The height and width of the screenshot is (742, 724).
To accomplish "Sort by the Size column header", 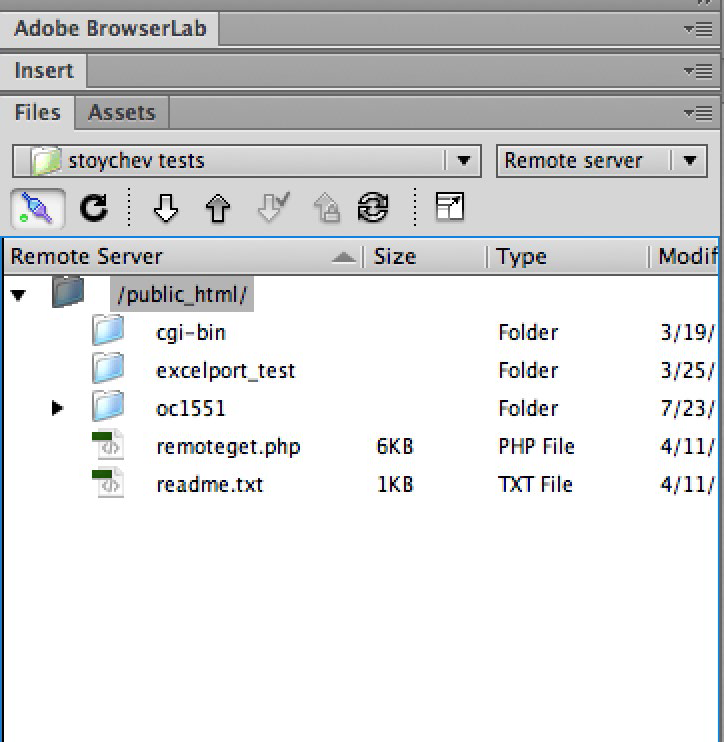I will tap(424, 257).
